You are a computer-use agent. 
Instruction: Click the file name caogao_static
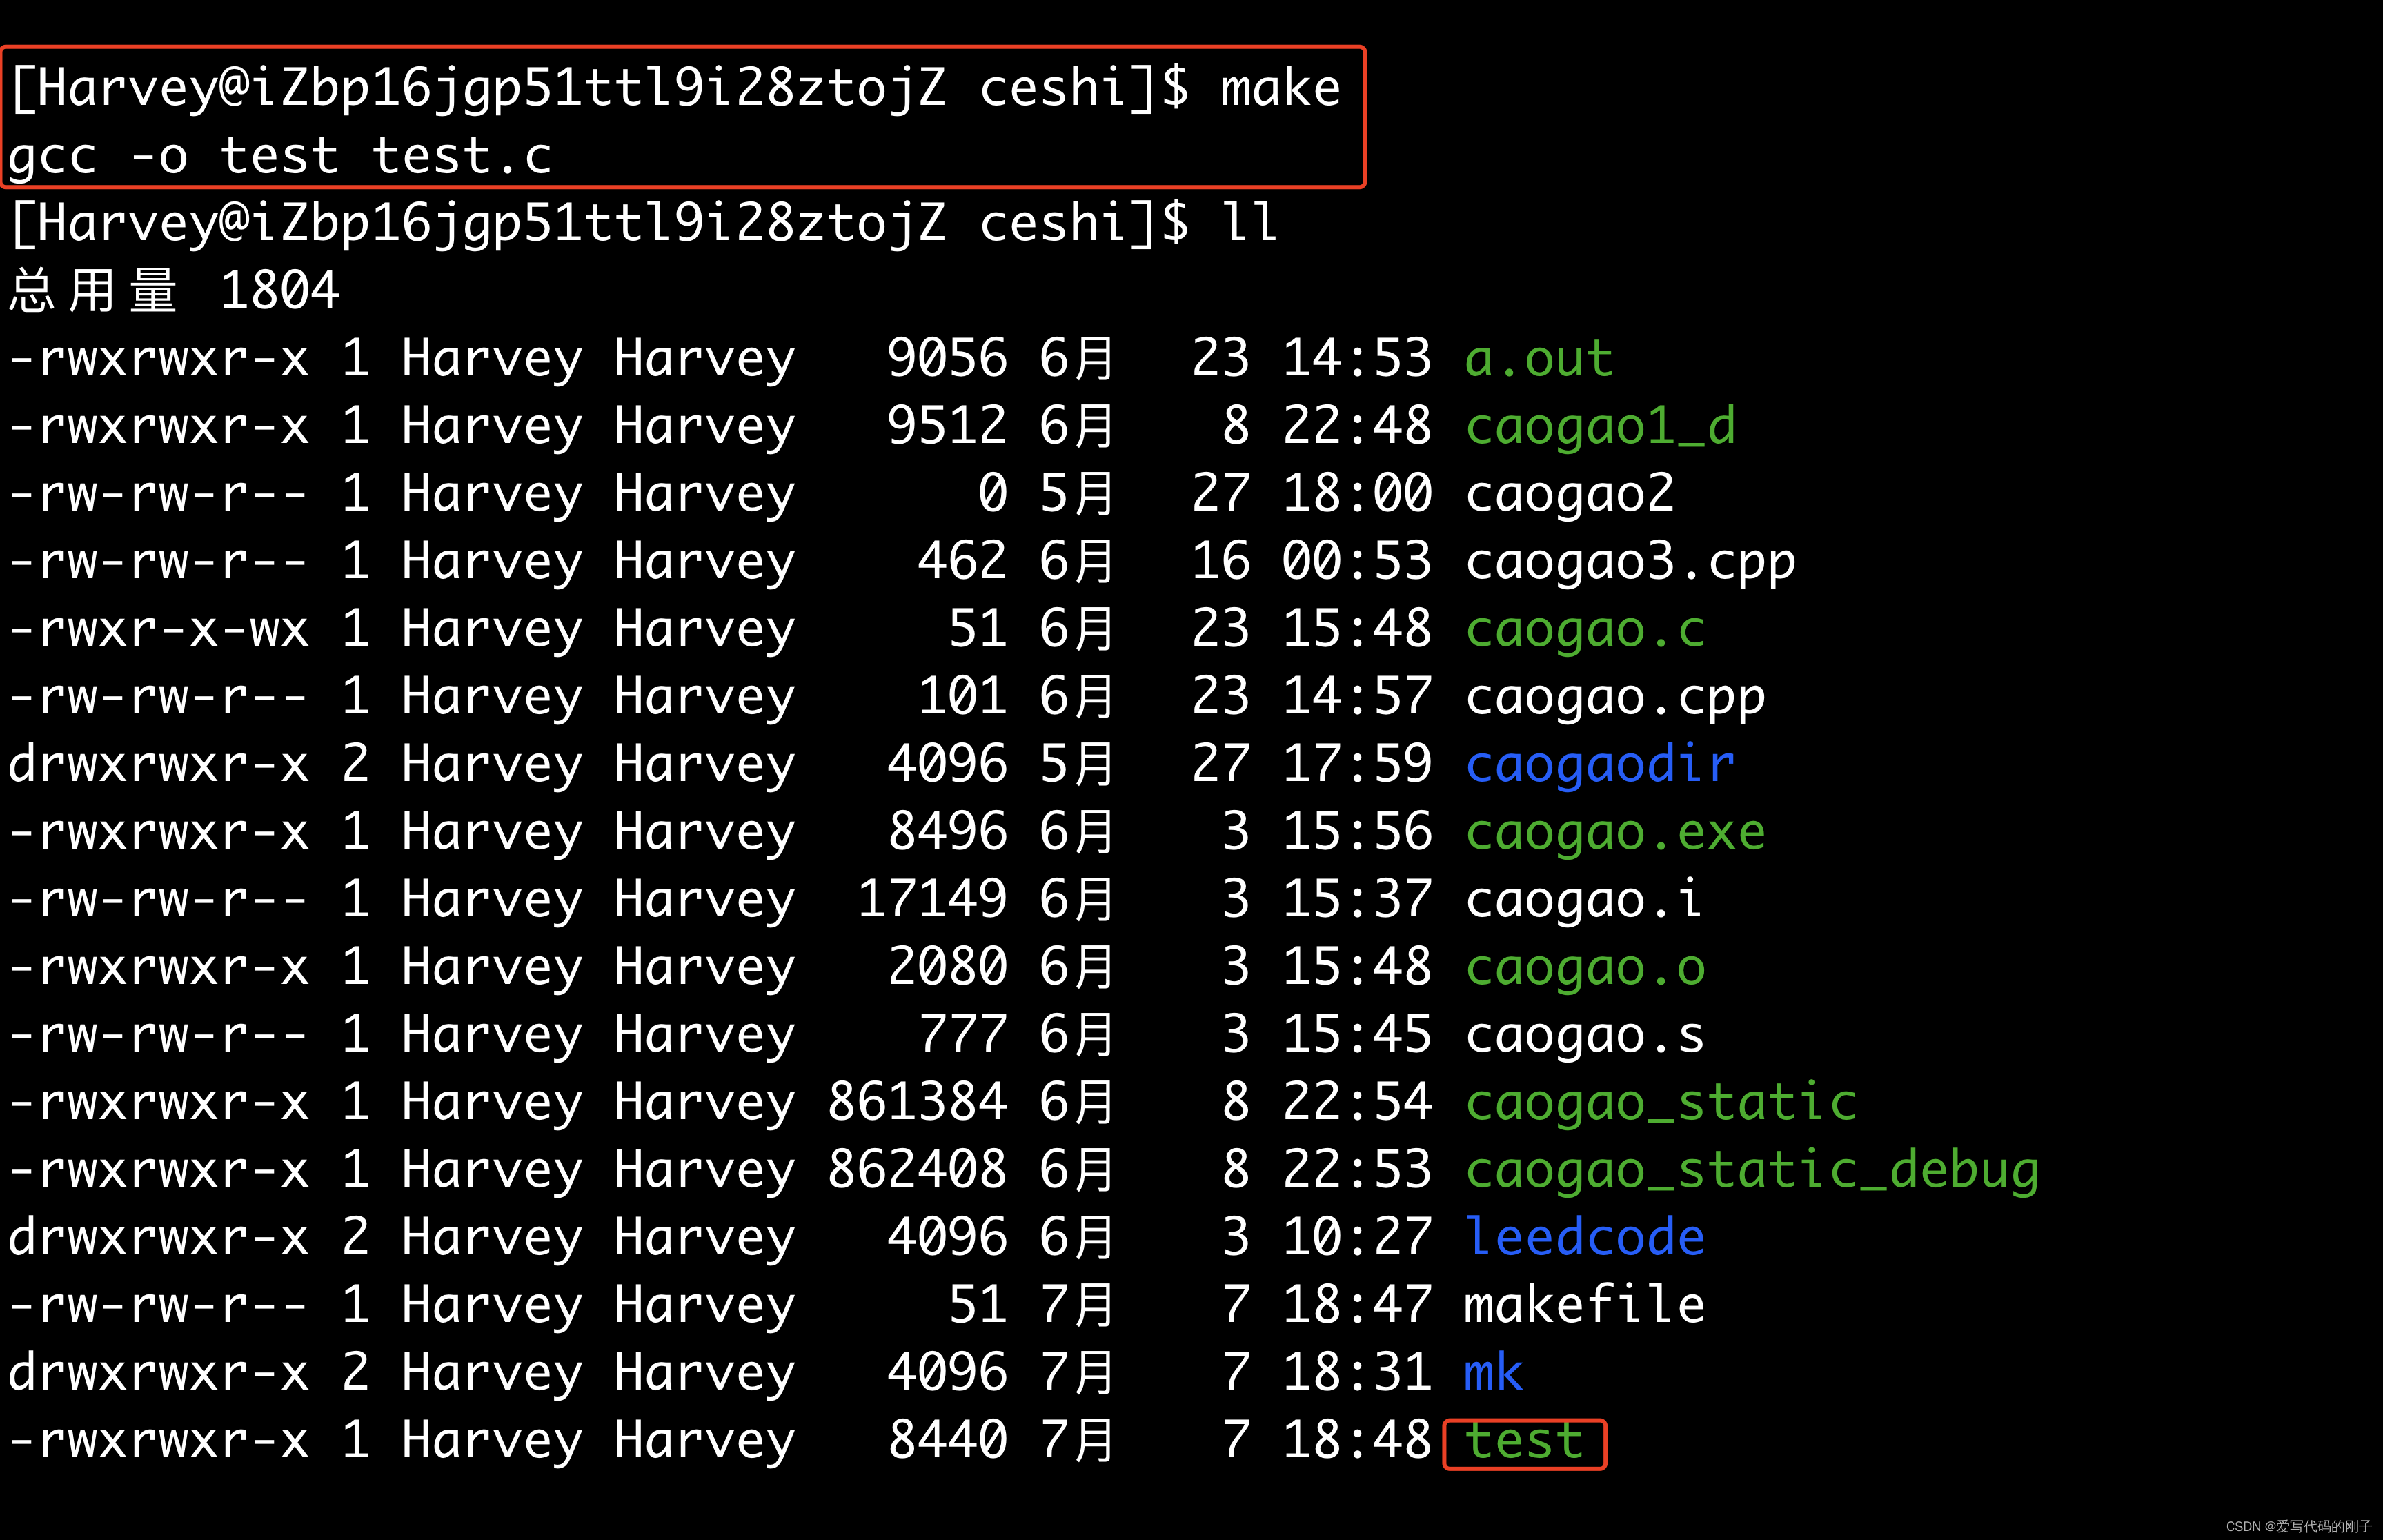pyautogui.click(x=1661, y=1102)
